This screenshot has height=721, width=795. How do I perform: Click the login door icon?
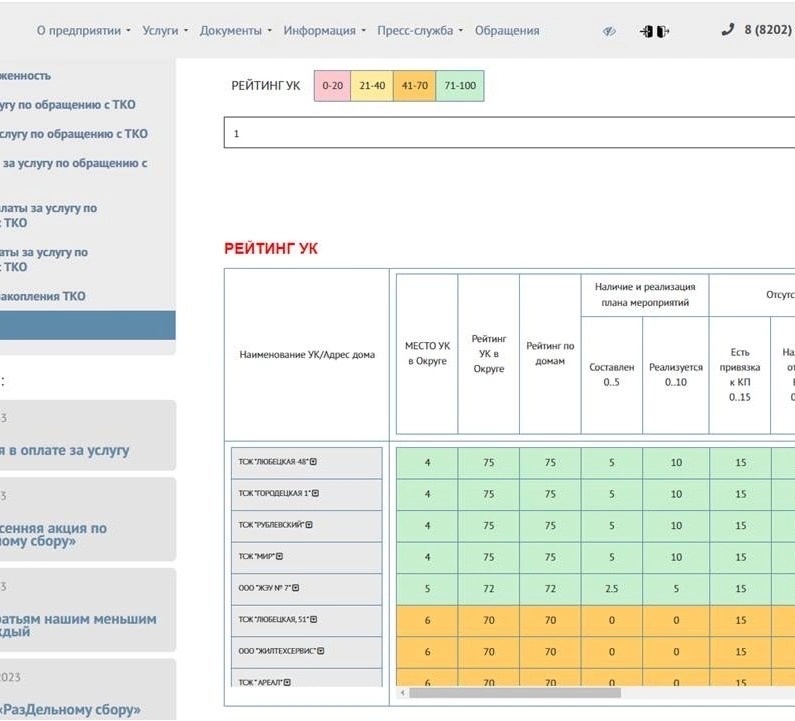[x=647, y=31]
